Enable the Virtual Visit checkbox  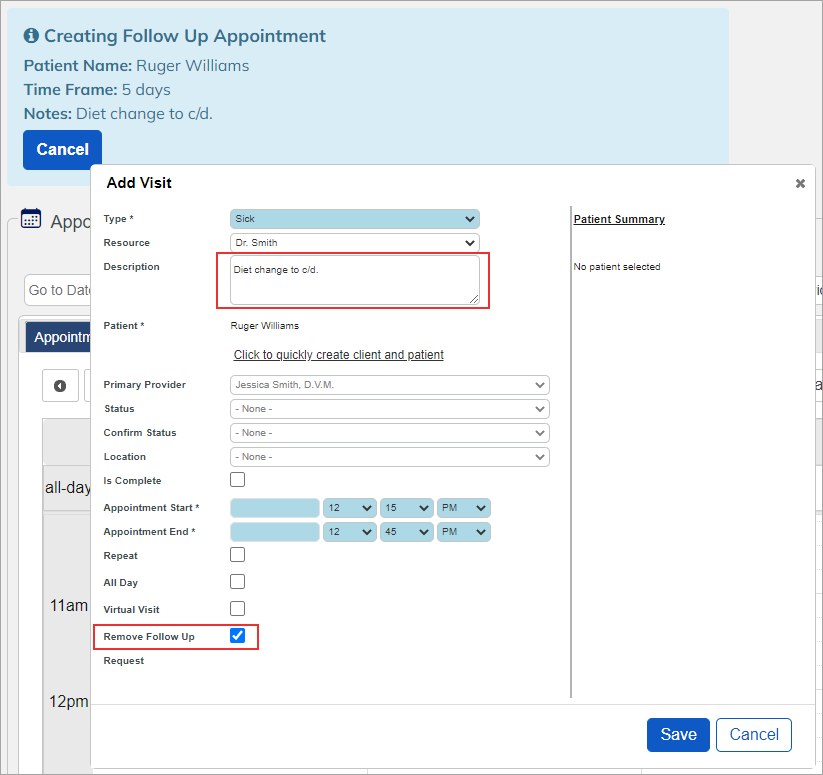click(237, 609)
